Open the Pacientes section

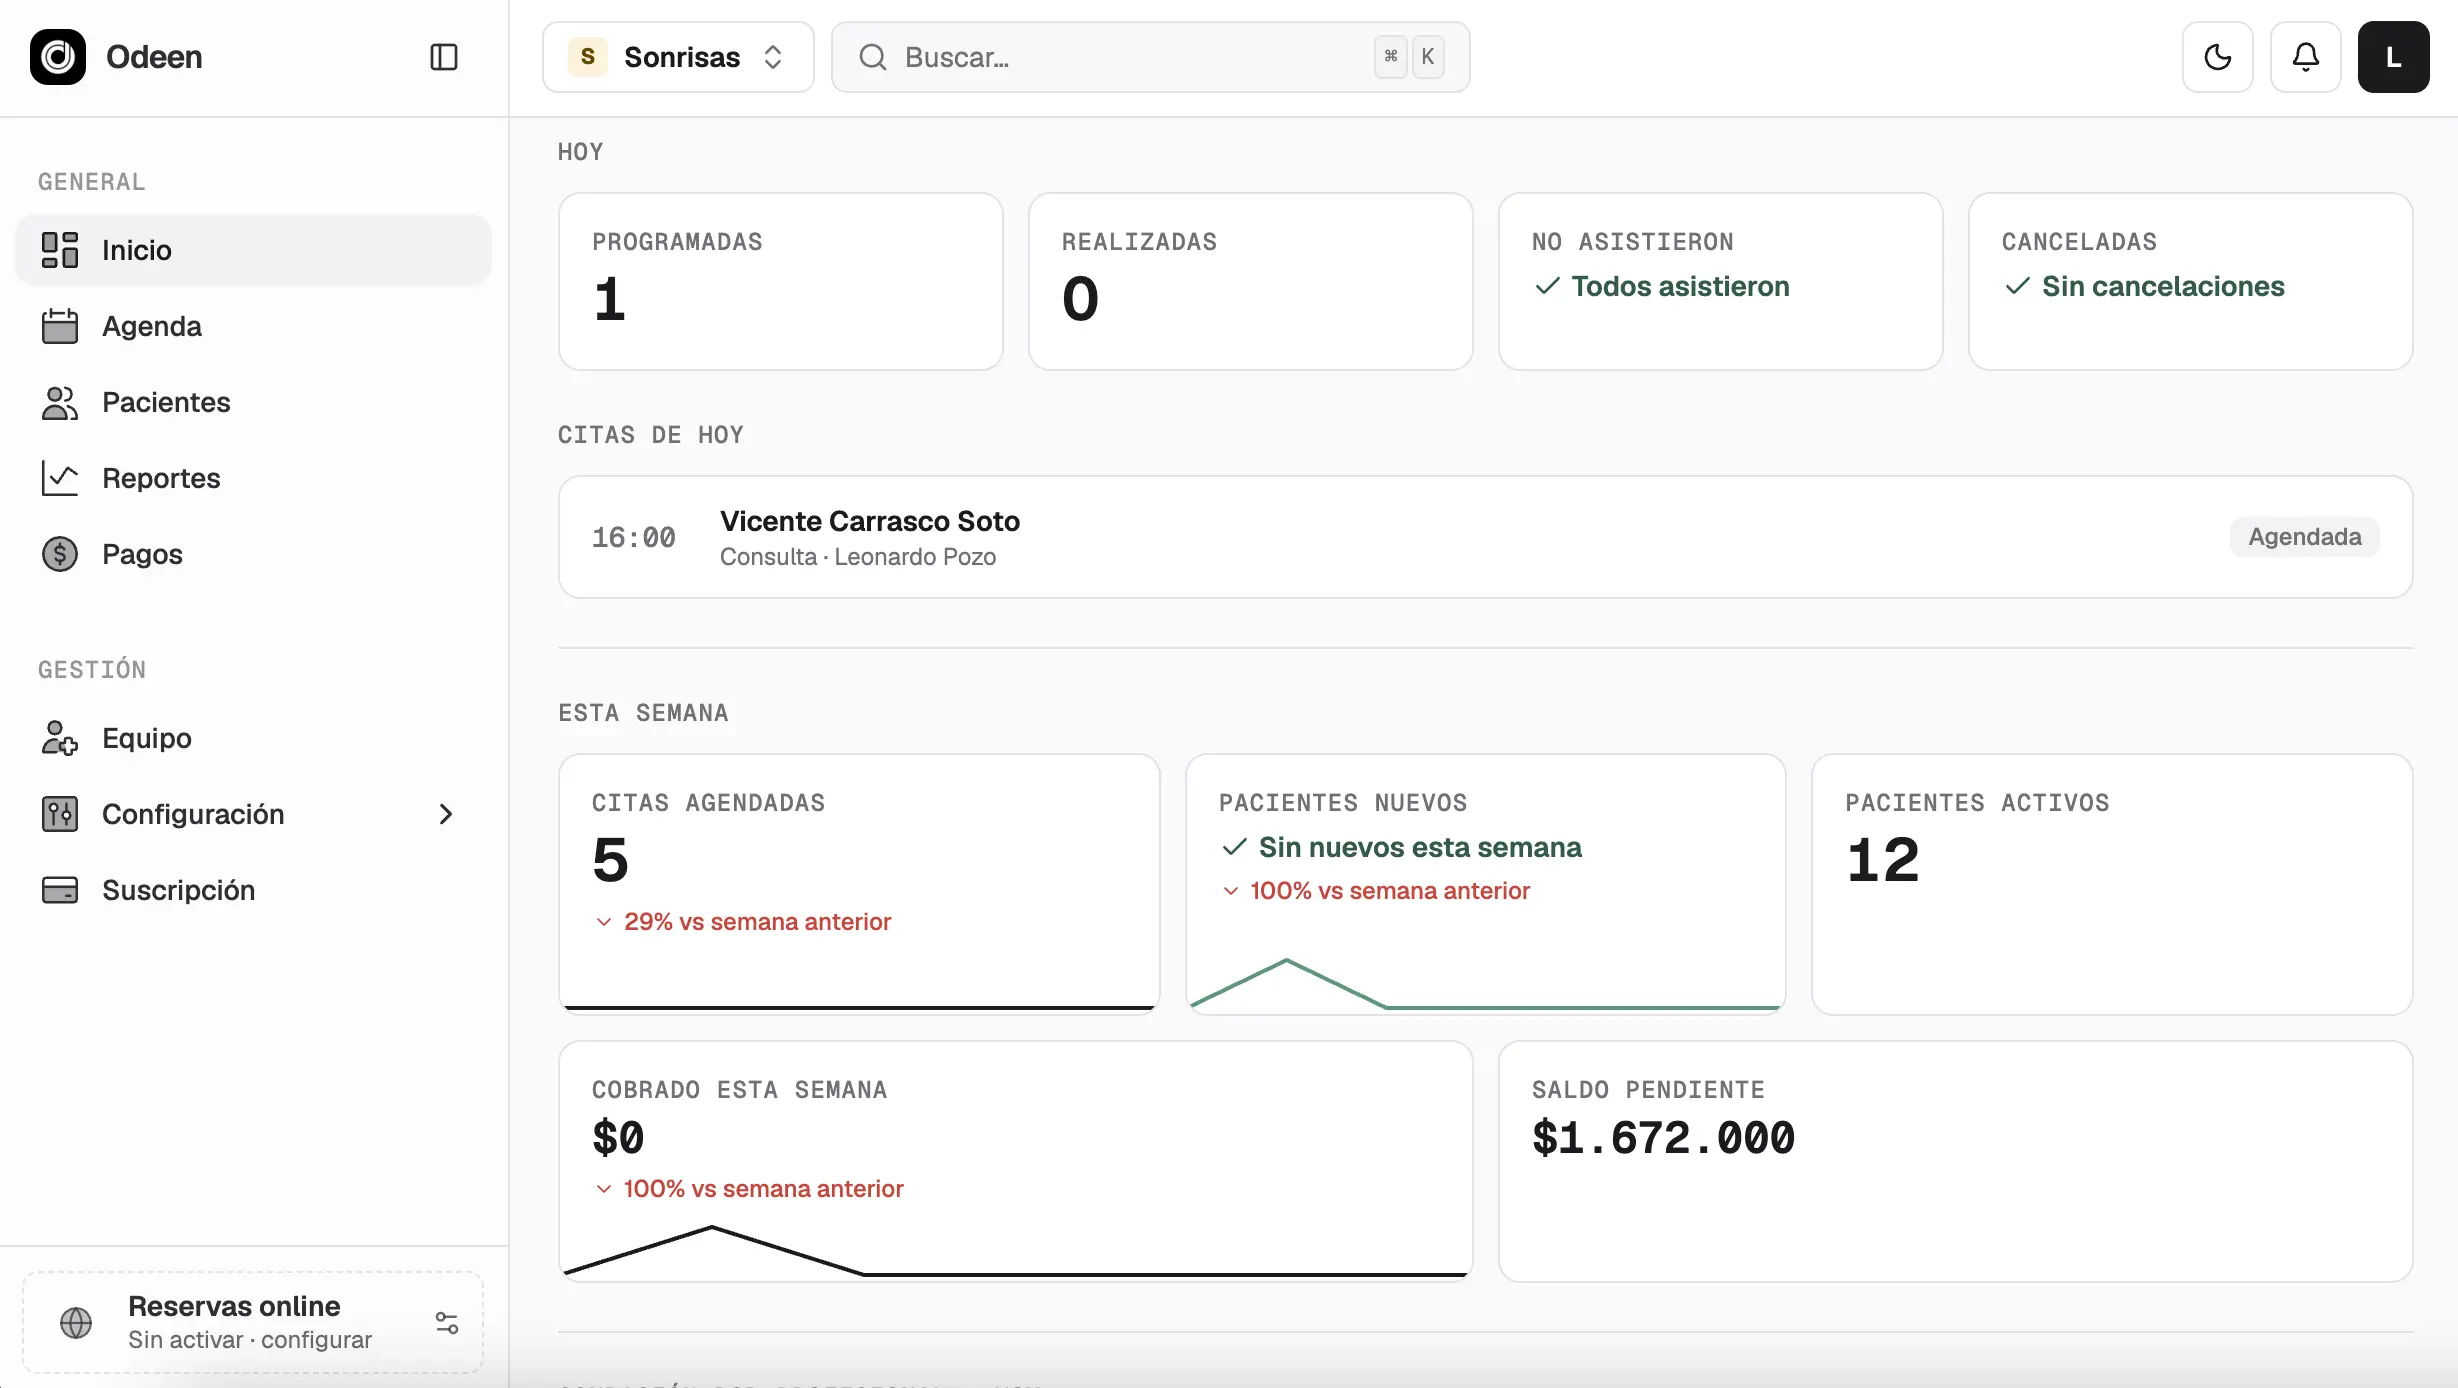point(253,402)
